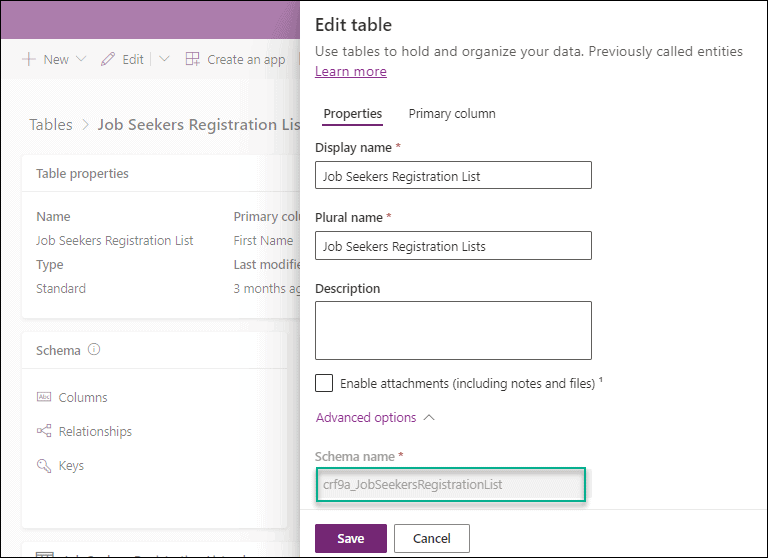
Task: Expand the Edit dropdown chevron
Action: tap(165, 59)
